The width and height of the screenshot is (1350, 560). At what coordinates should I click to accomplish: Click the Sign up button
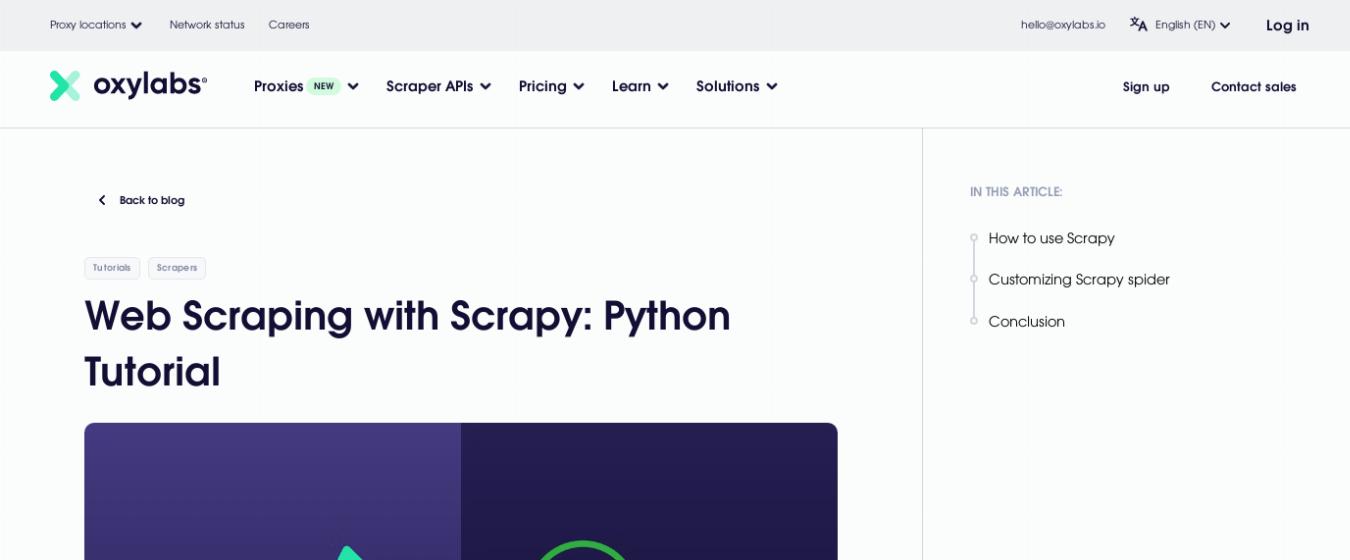click(x=1146, y=87)
